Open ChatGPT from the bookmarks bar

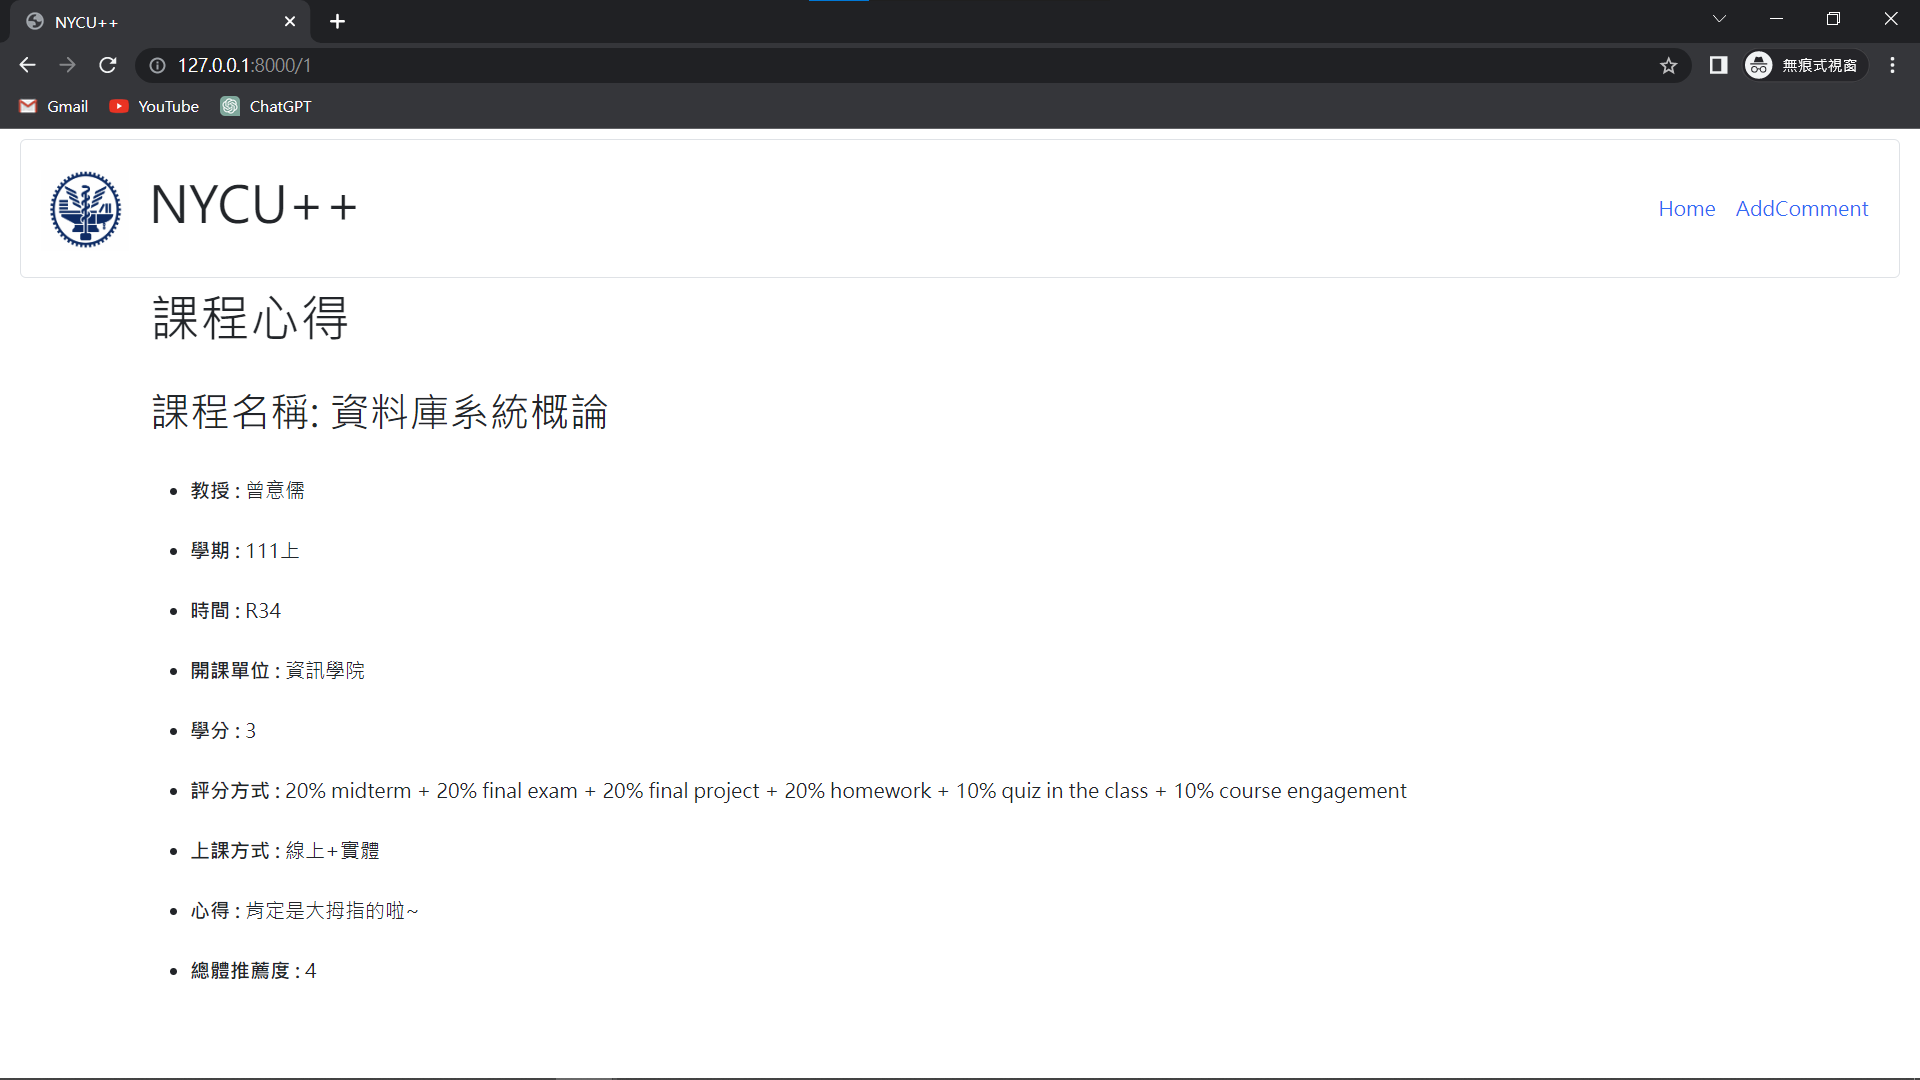tap(265, 106)
